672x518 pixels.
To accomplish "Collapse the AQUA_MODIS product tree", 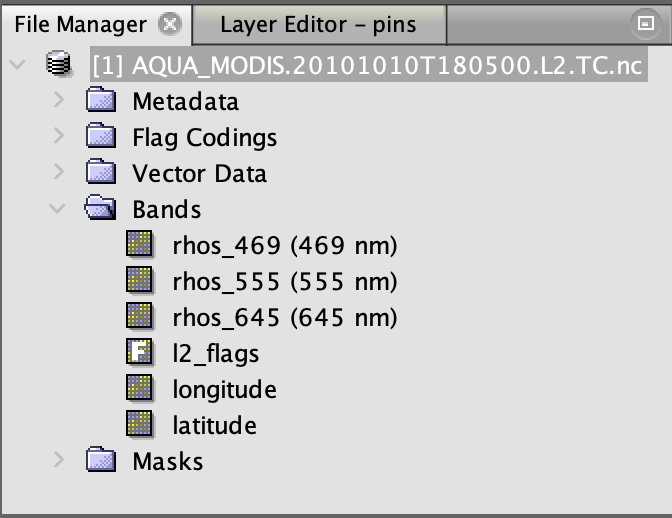I will click(17, 65).
